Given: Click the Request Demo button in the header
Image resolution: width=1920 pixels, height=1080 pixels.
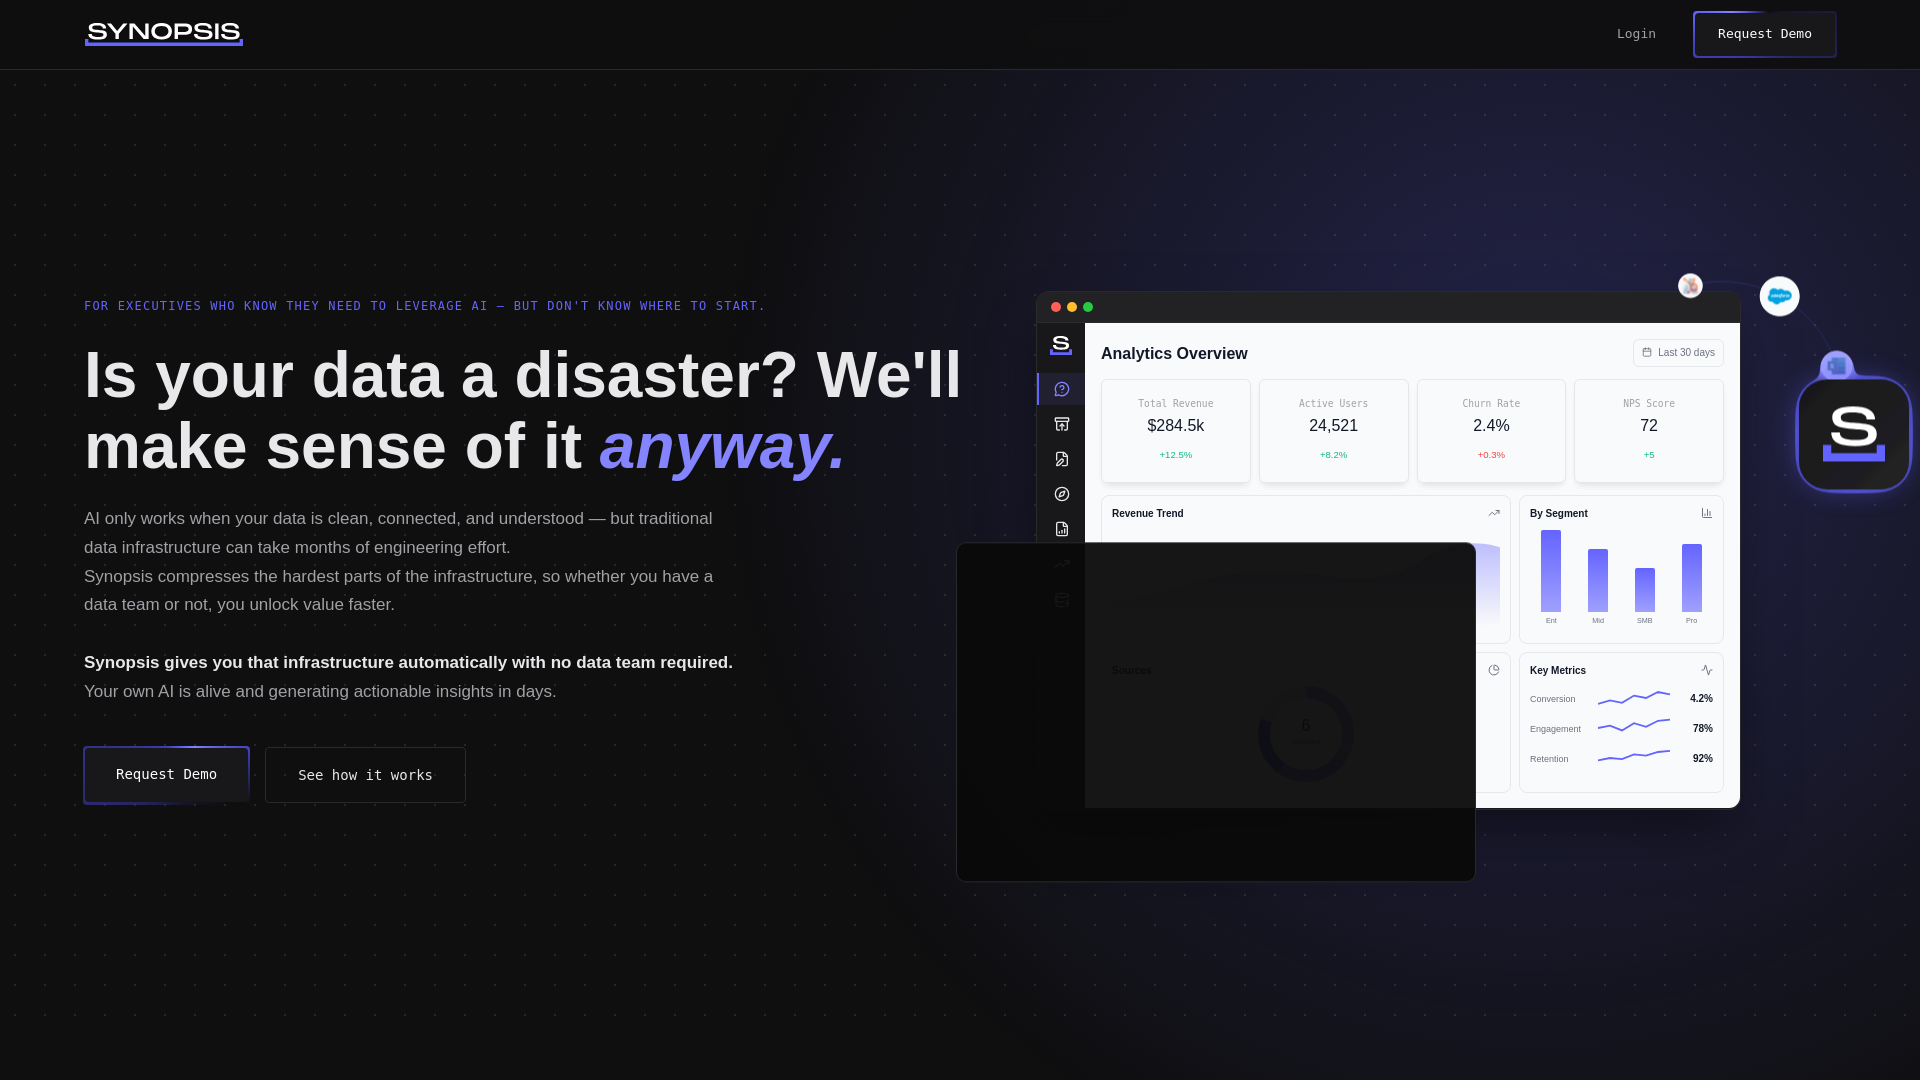Looking at the screenshot, I should 1764,34.
